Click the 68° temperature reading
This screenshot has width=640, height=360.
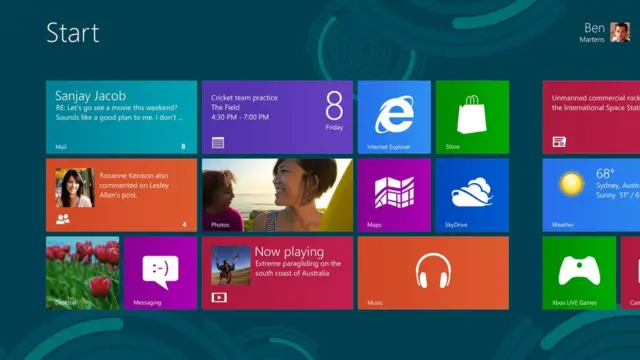pos(605,174)
